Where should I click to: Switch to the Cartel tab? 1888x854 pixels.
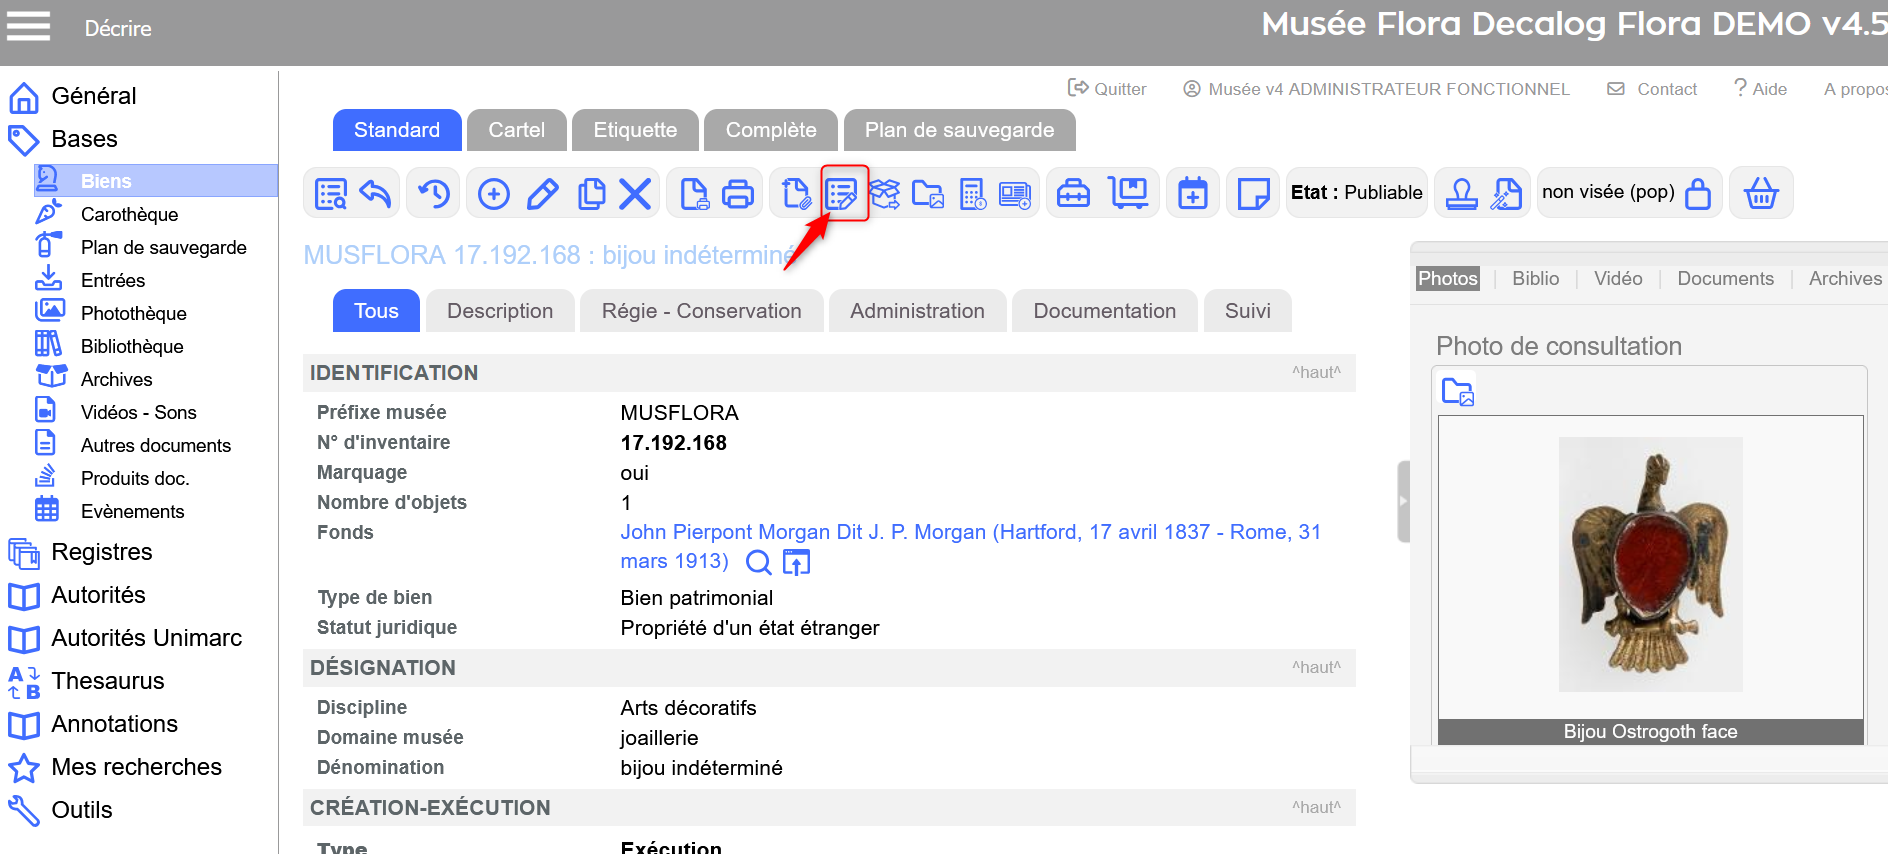tap(516, 130)
